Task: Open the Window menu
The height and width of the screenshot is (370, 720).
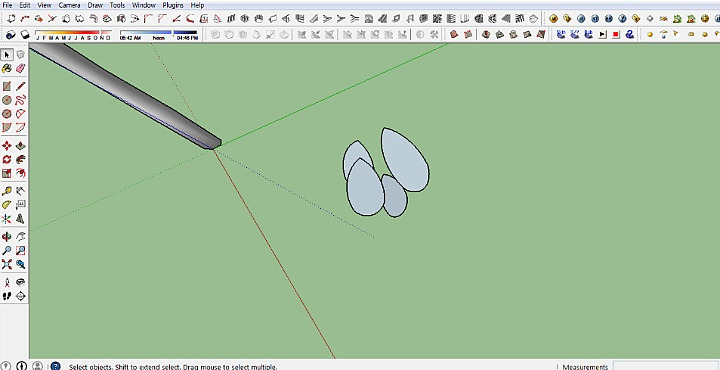Action: pos(144,5)
